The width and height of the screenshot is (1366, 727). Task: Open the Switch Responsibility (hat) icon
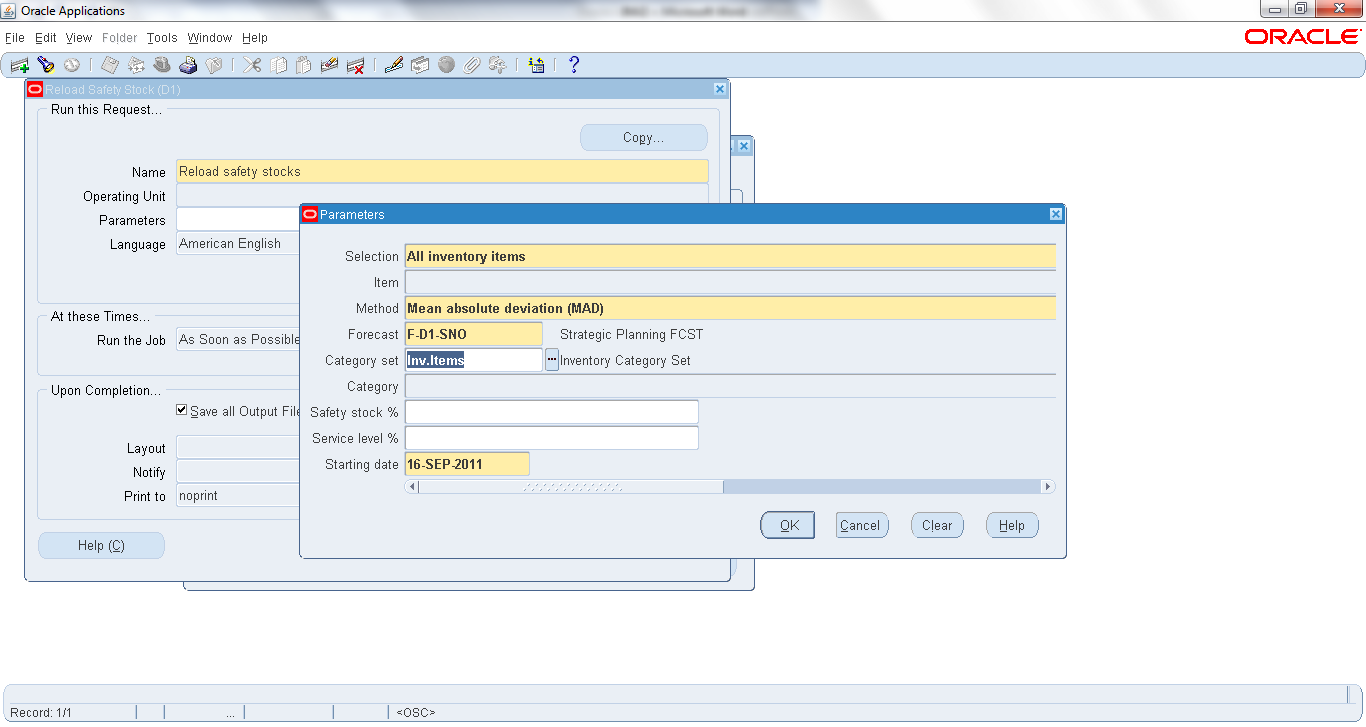click(162, 64)
